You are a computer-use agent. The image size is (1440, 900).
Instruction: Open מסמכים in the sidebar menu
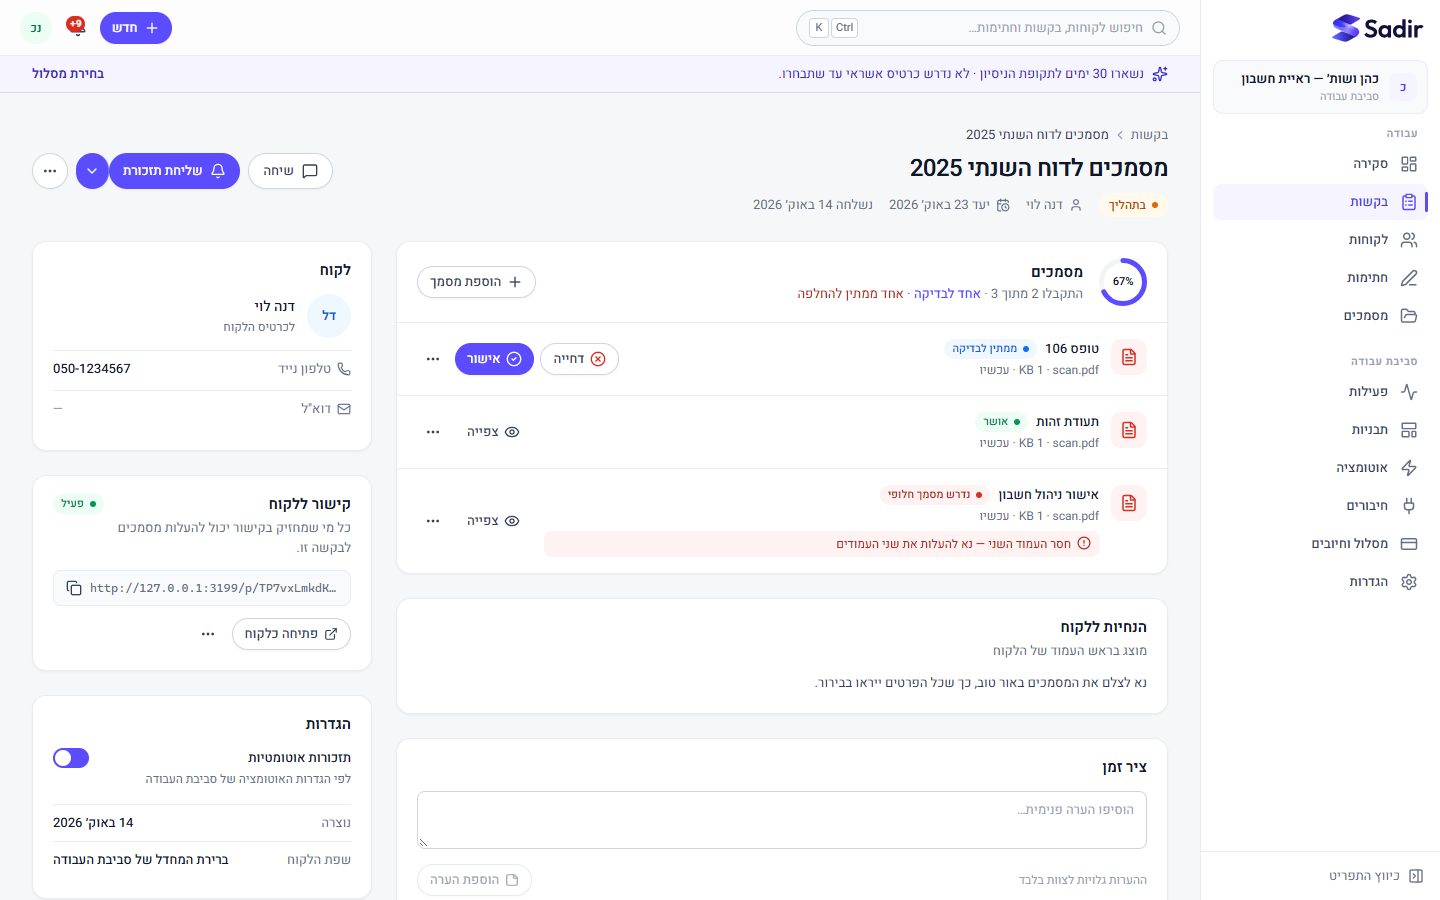click(1377, 316)
